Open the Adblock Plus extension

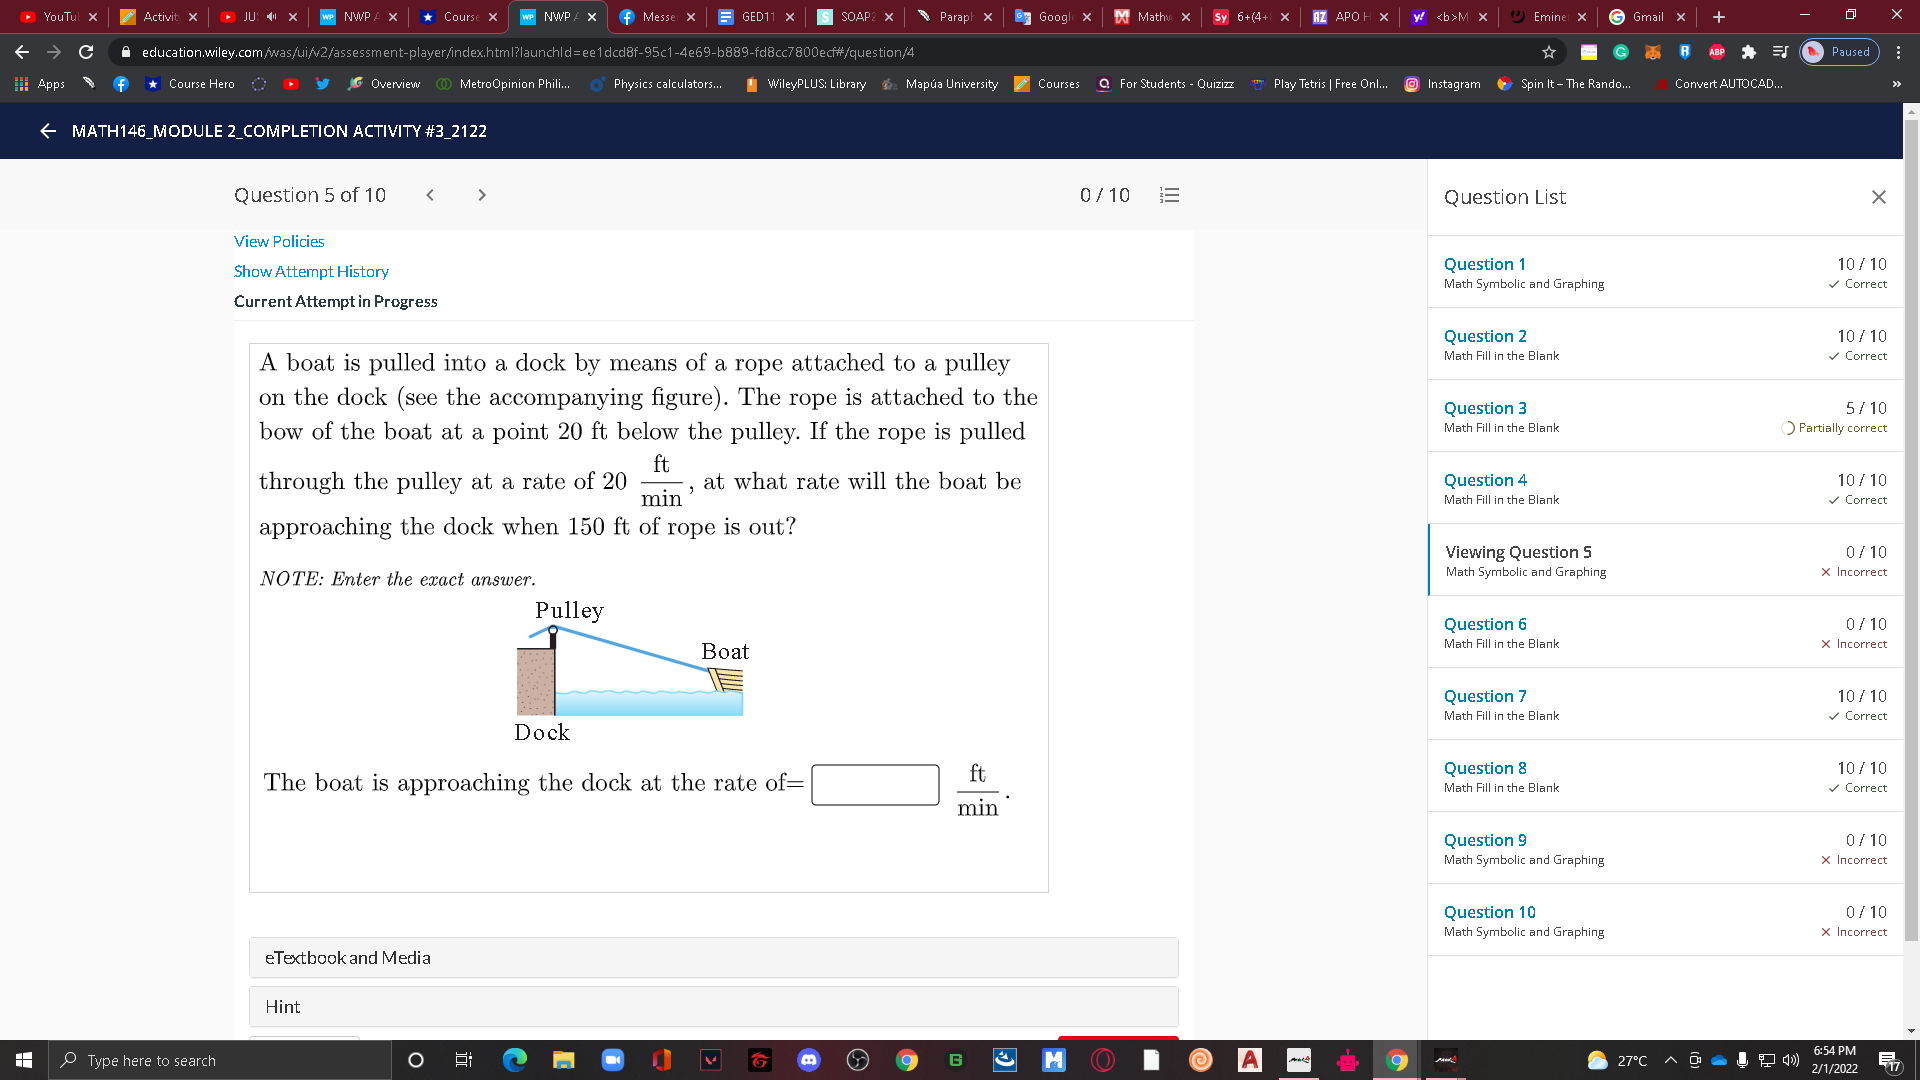coord(1717,52)
